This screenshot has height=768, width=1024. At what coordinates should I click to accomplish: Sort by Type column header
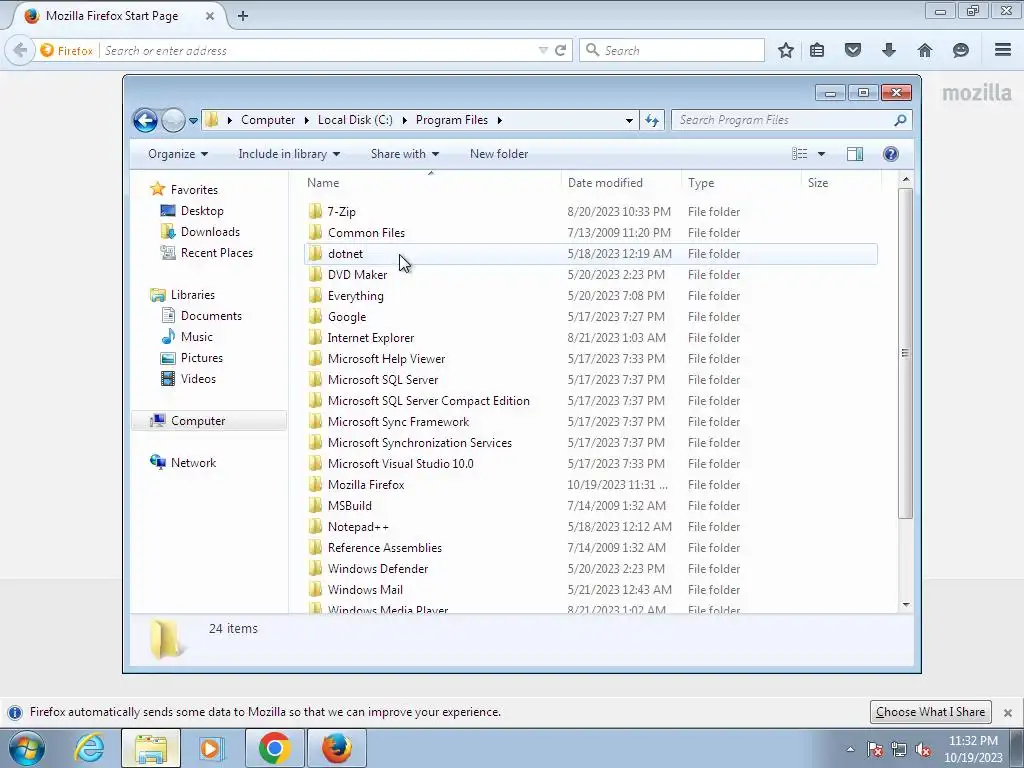[x=741, y=183]
